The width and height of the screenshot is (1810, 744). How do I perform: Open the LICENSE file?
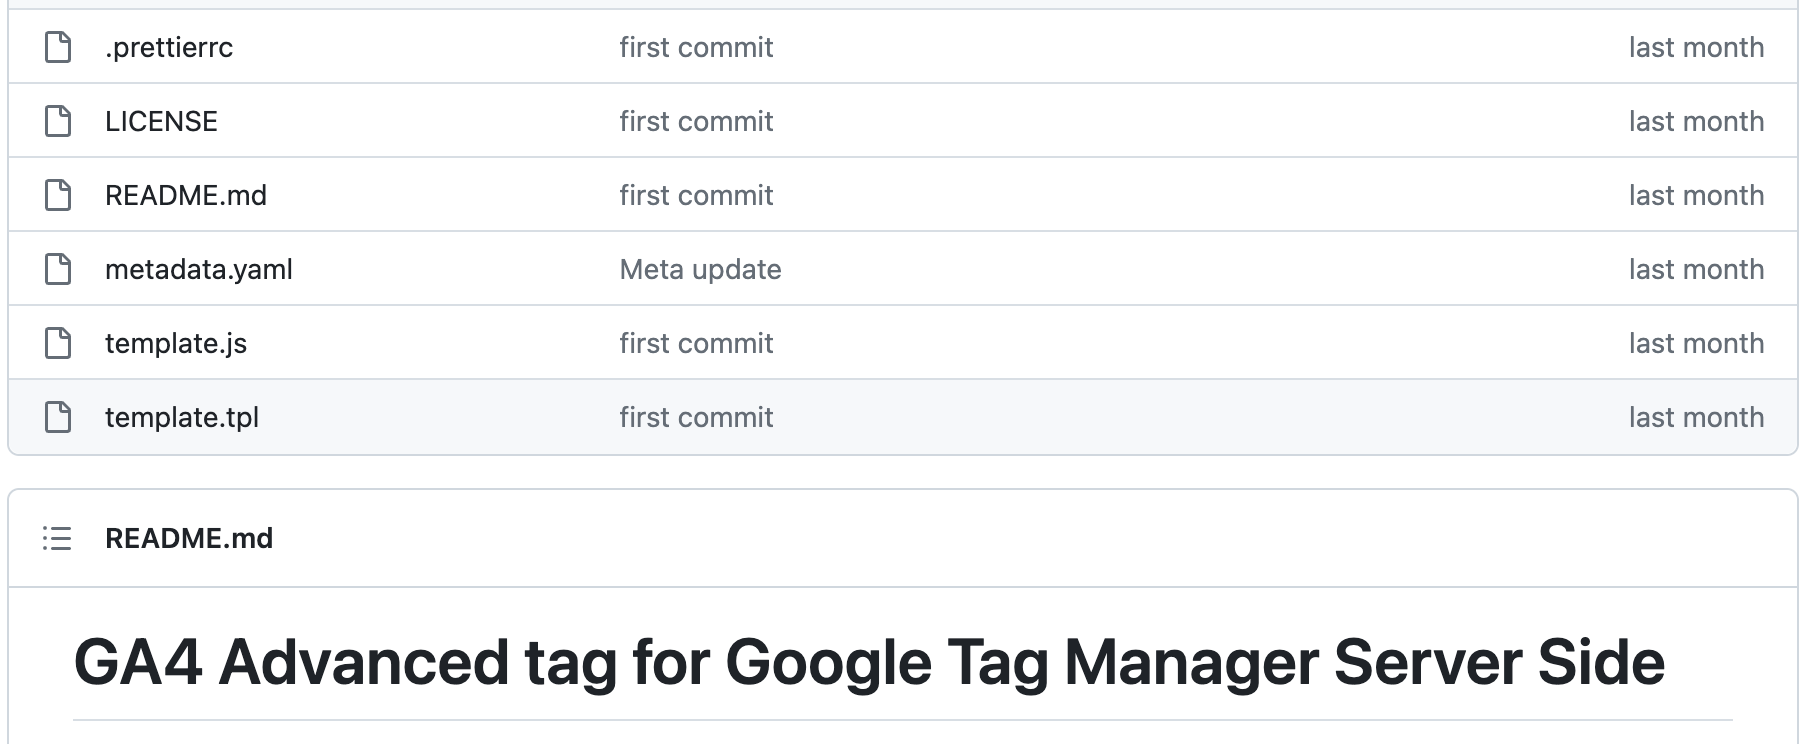click(161, 121)
